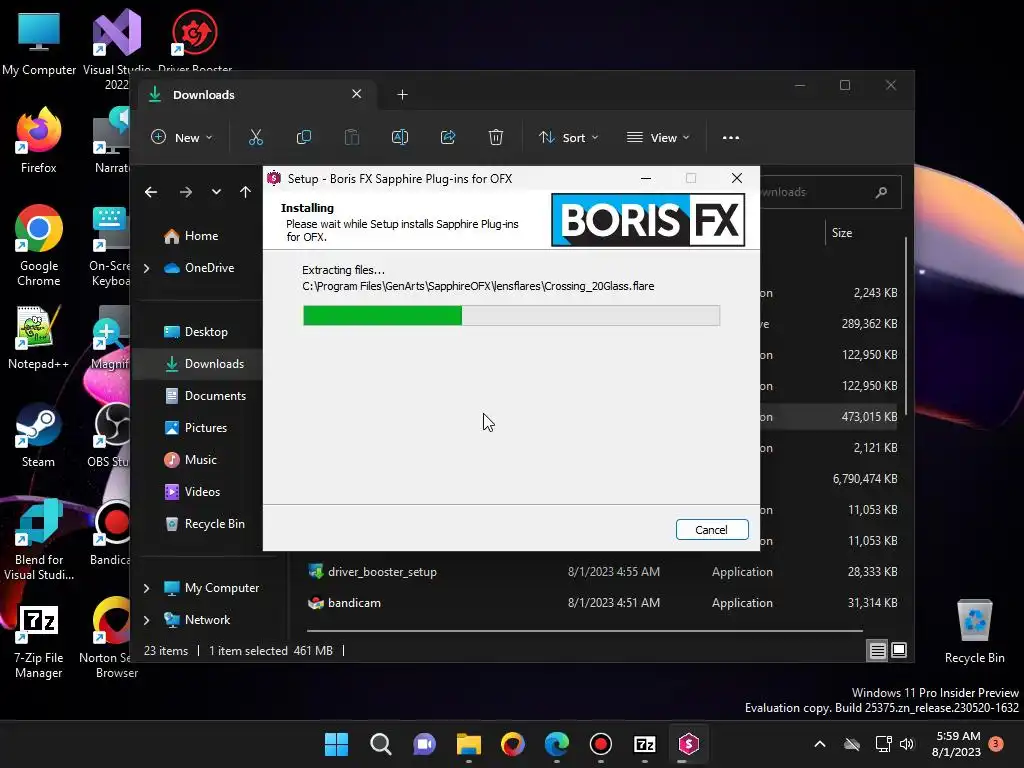Open the View dropdown in File Explorer
The image size is (1024, 768).
(x=658, y=137)
